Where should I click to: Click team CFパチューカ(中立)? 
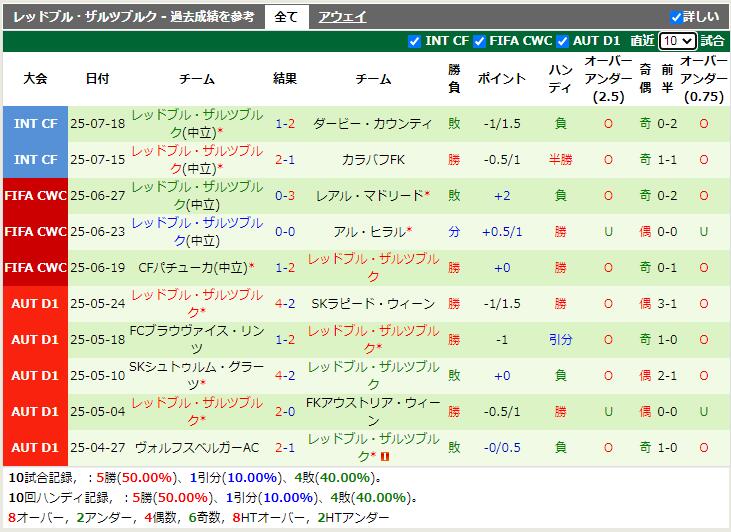pos(193,268)
